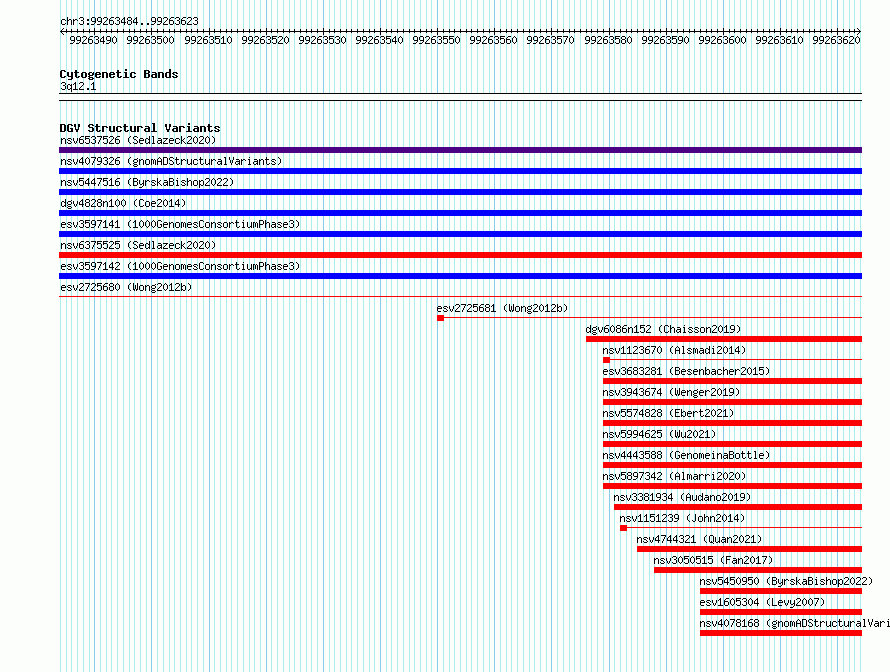890x672 pixels.
Task: Click the red nsv3050515 variant bar
Action: (758, 570)
